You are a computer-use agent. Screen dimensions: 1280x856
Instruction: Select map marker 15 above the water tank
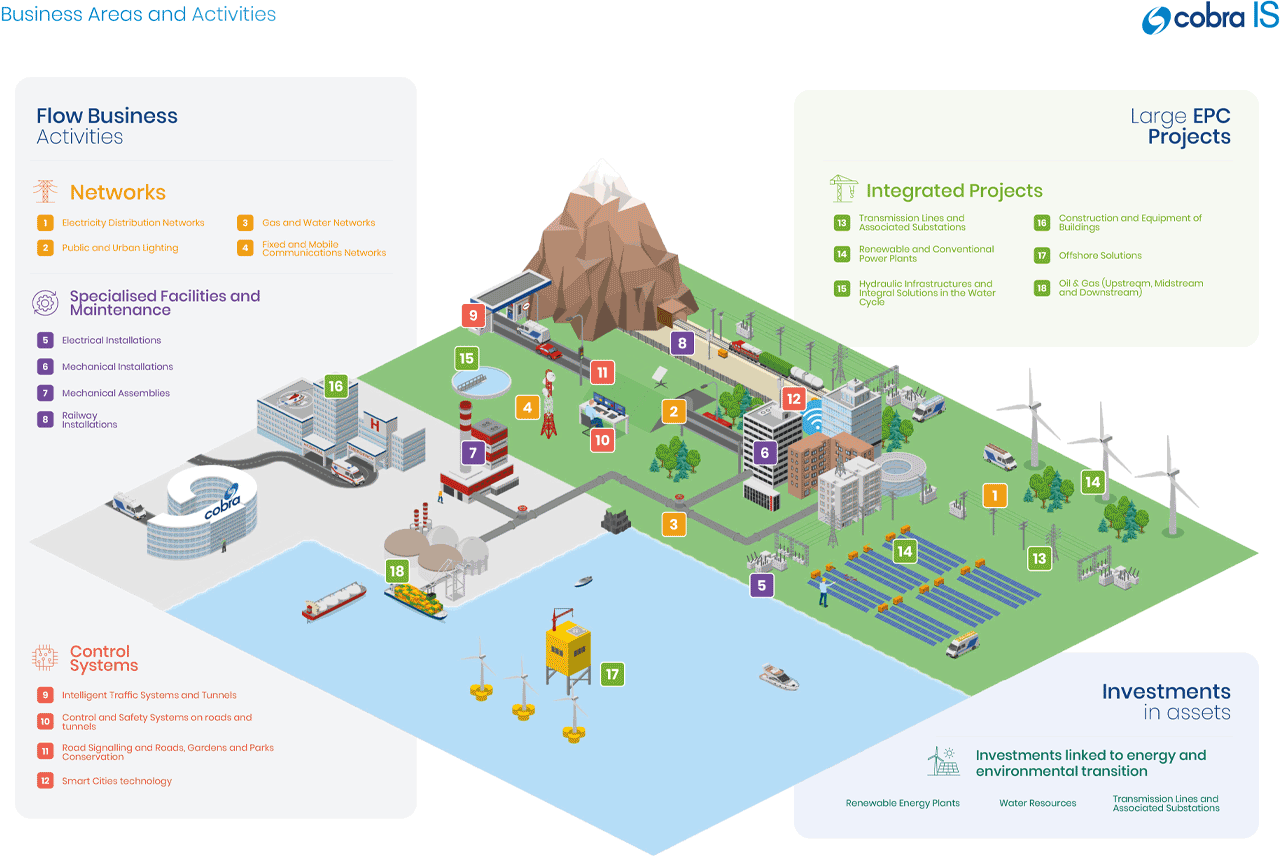click(x=466, y=358)
